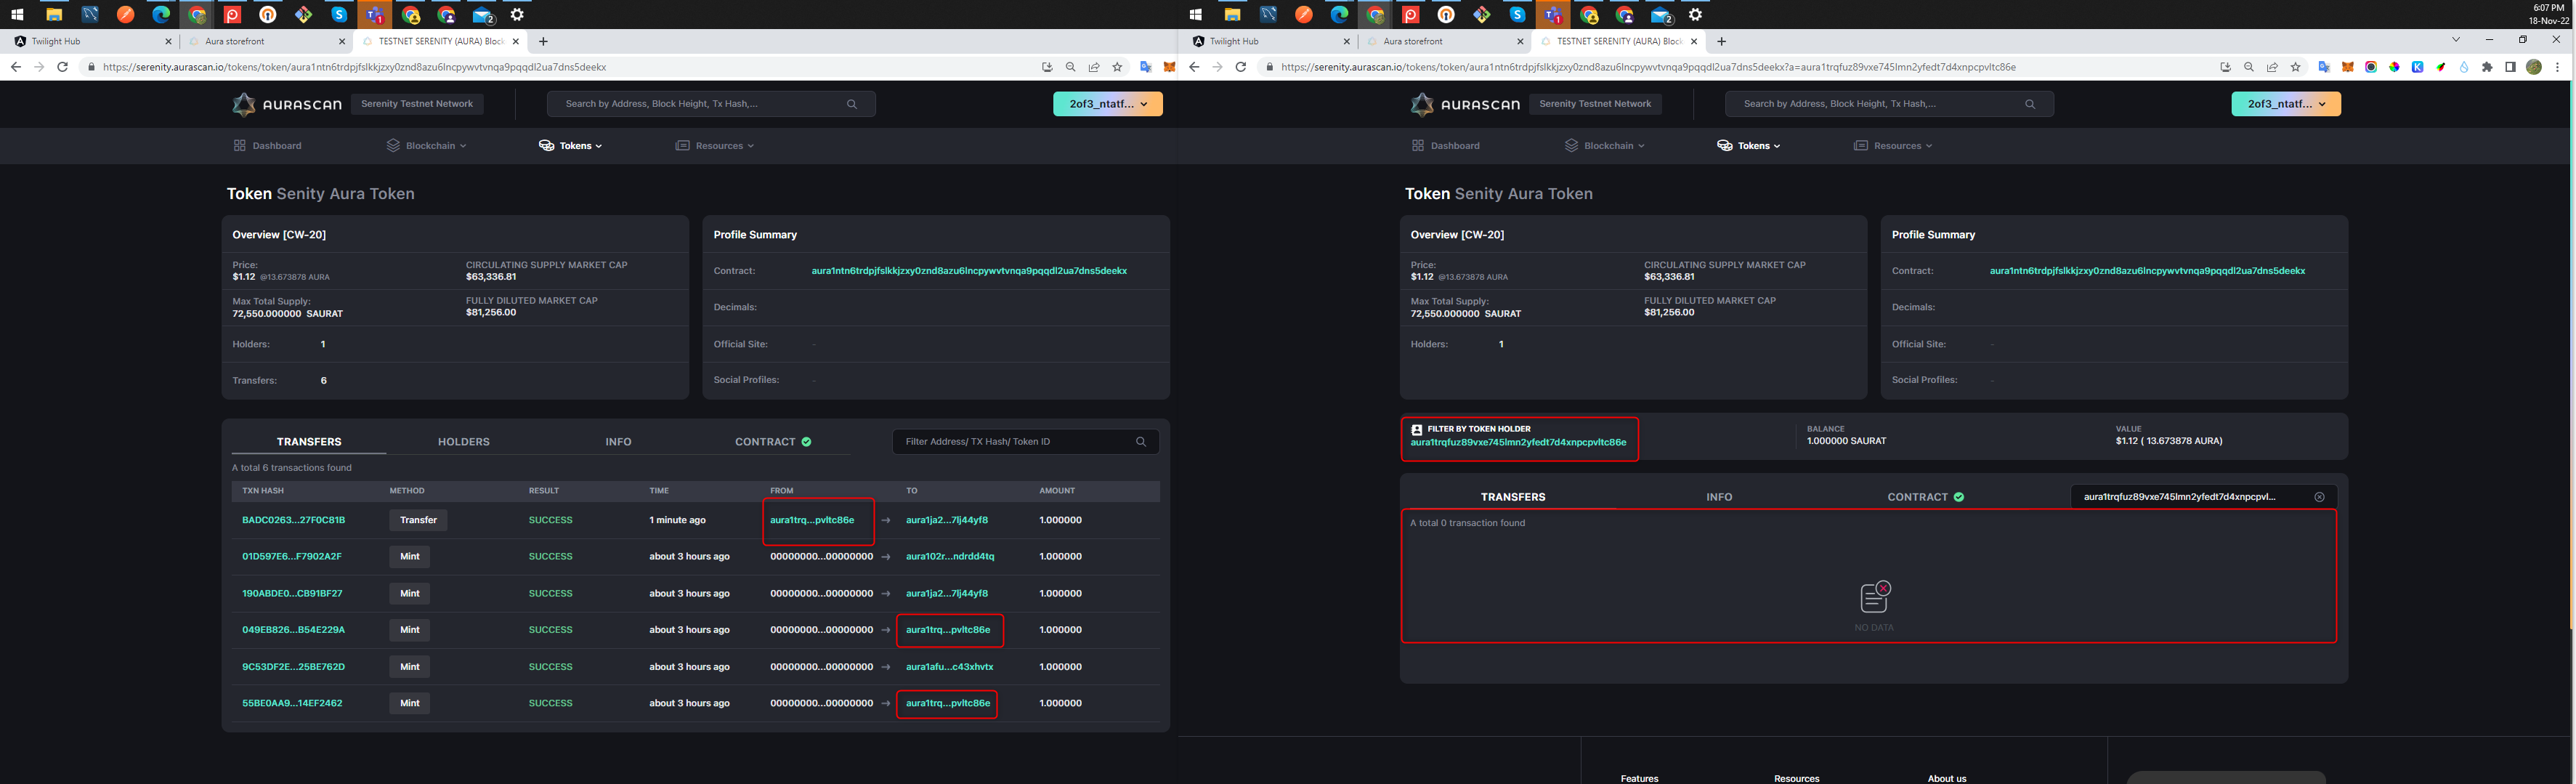The image size is (2576, 784).
Task: Expand Blockchain menu in the left window
Action: [x=427, y=146]
